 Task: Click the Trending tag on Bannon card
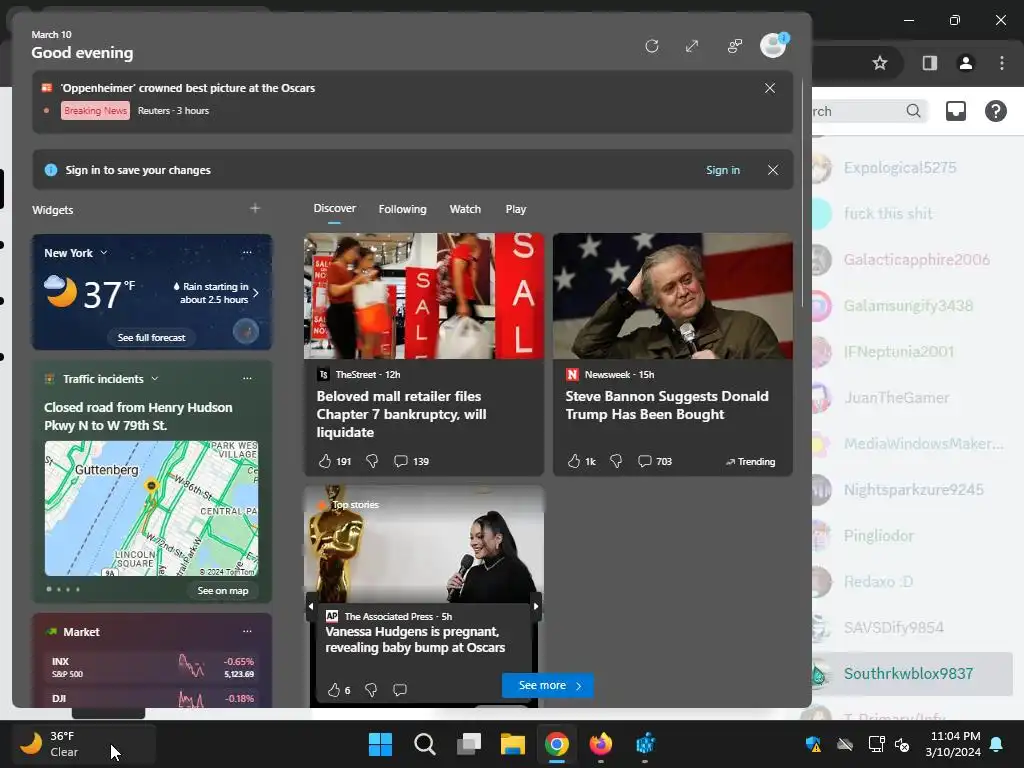tap(750, 461)
